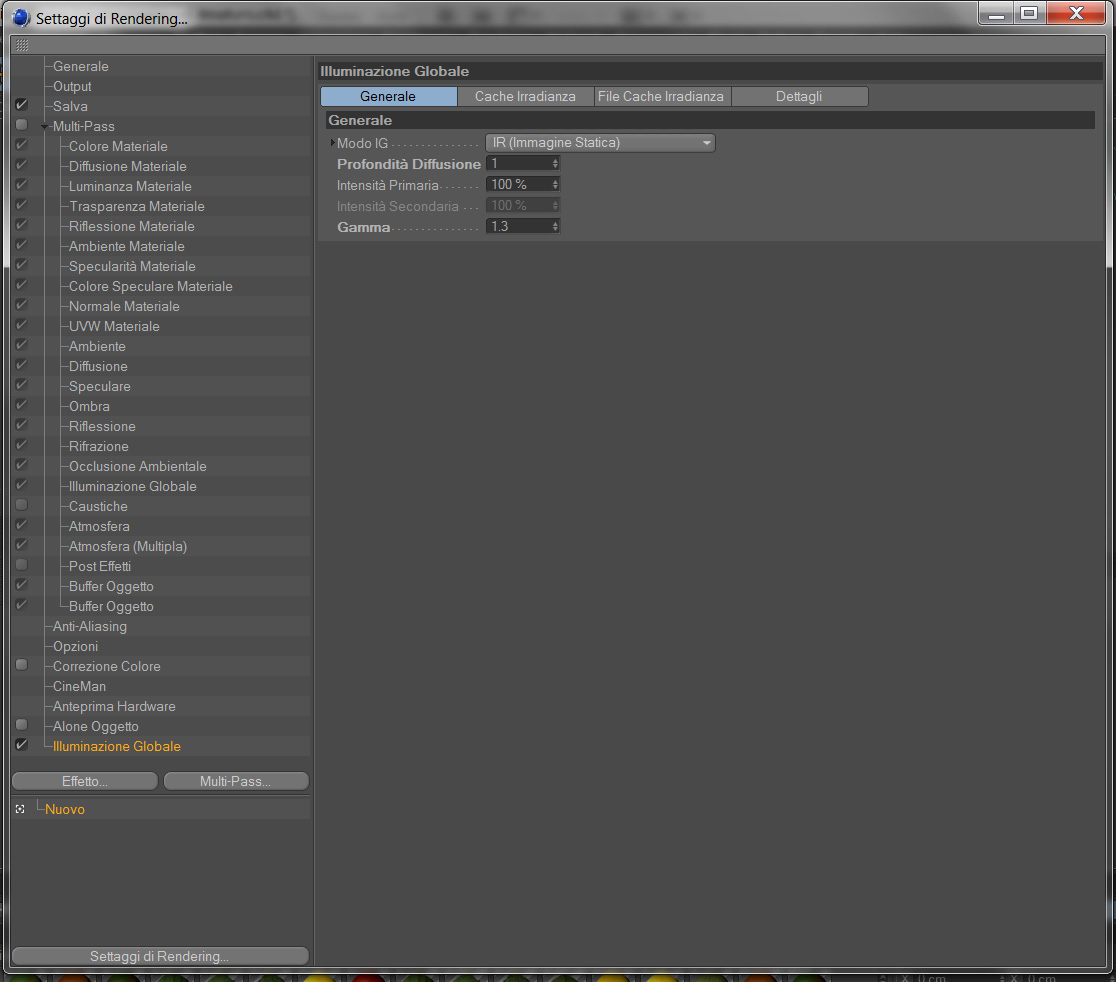Collapse the Multi-Pass tree node
The image size is (1116, 982).
tap(45, 127)
